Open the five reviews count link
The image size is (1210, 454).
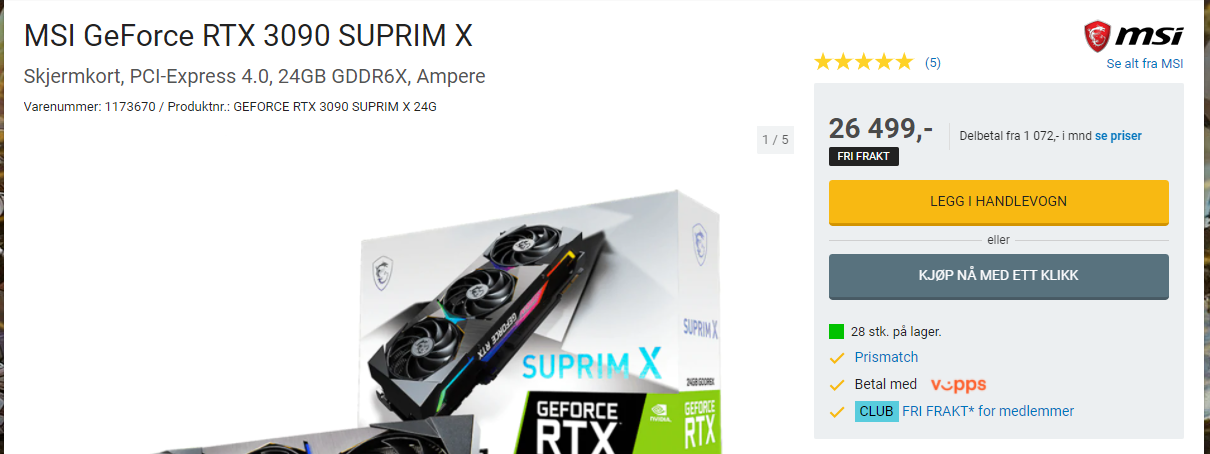[x=932, y=63]
